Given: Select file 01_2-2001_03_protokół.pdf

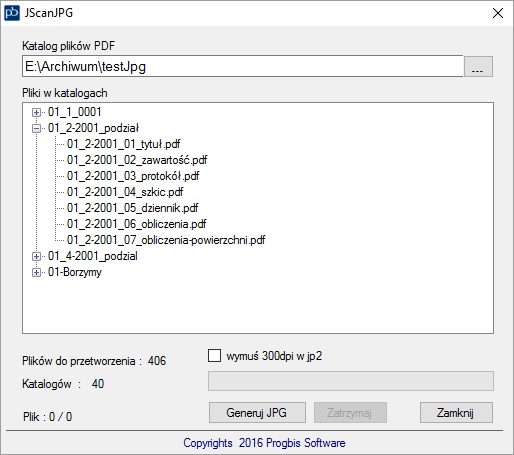Looking at the screenshot, I should click(x=133, y=176).
